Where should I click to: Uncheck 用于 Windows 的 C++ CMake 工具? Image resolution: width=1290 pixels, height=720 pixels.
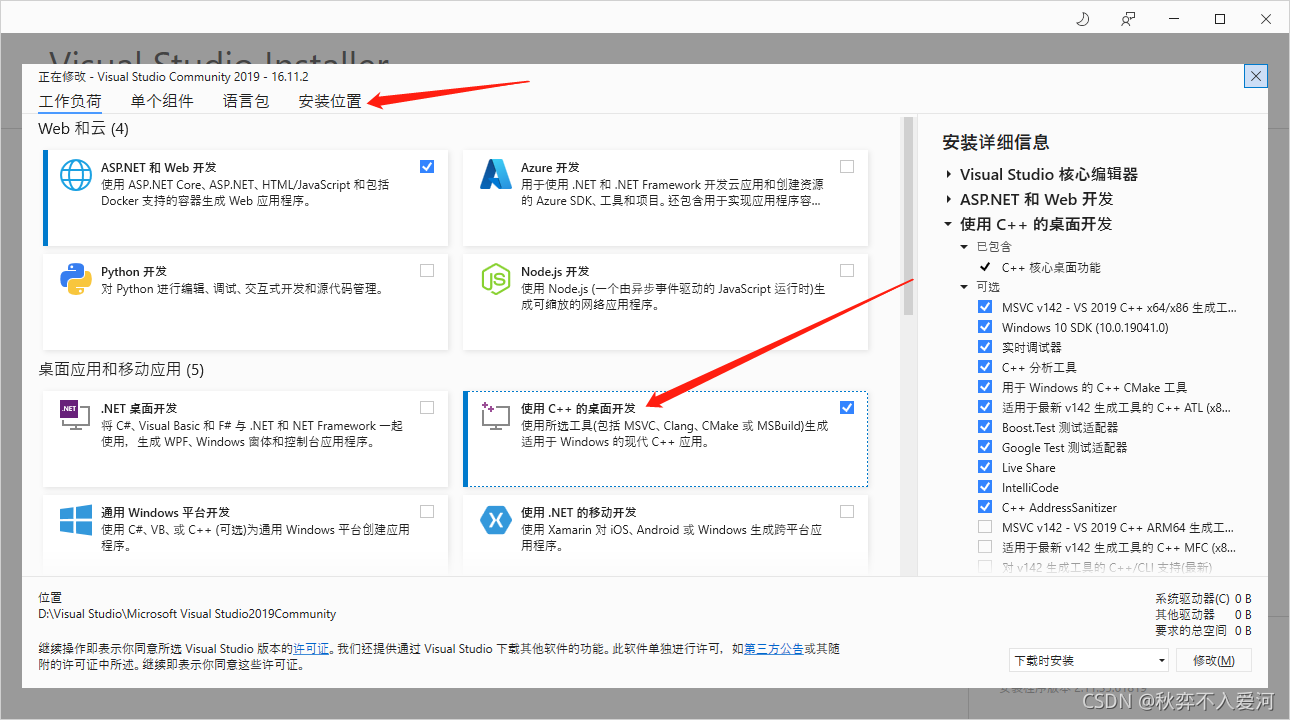coord(985,387)
